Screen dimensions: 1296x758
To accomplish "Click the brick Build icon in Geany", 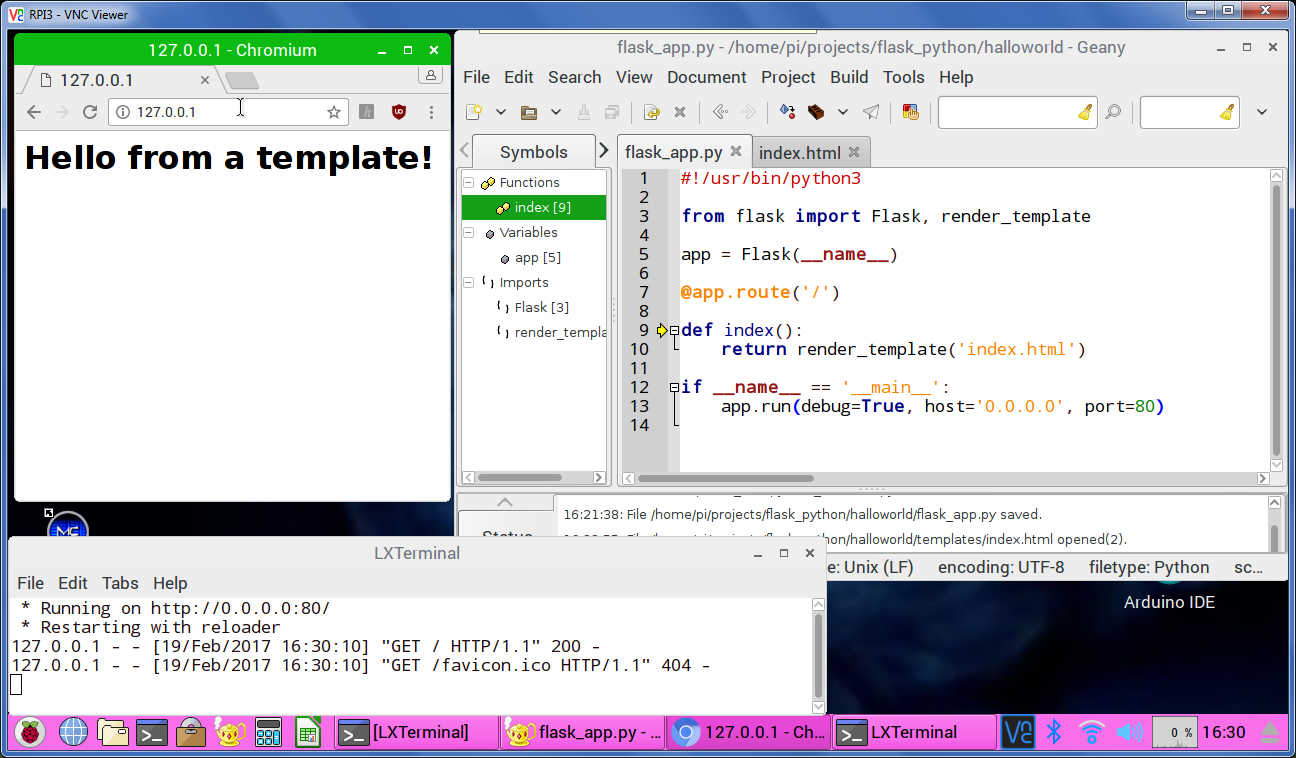I will pyautogui.click(x=816, y=112).
